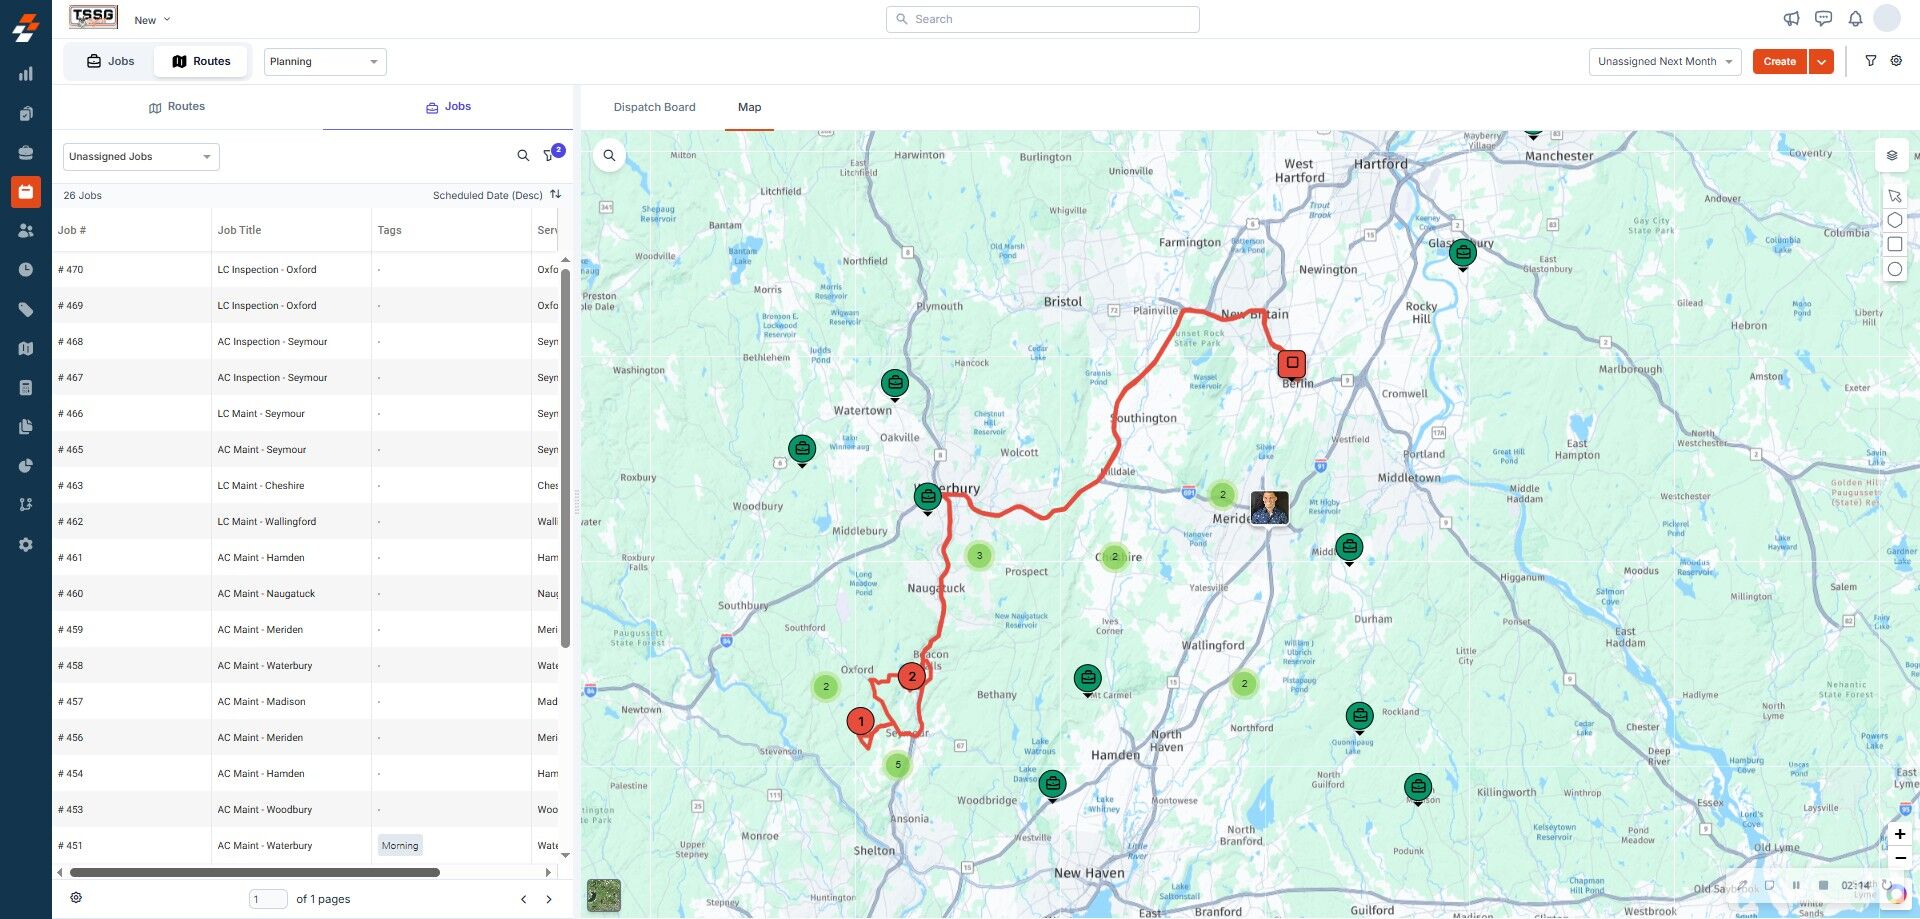1920x919 pixels.
Task: Open table settings gear below jobs list
Action: (76, 898)
